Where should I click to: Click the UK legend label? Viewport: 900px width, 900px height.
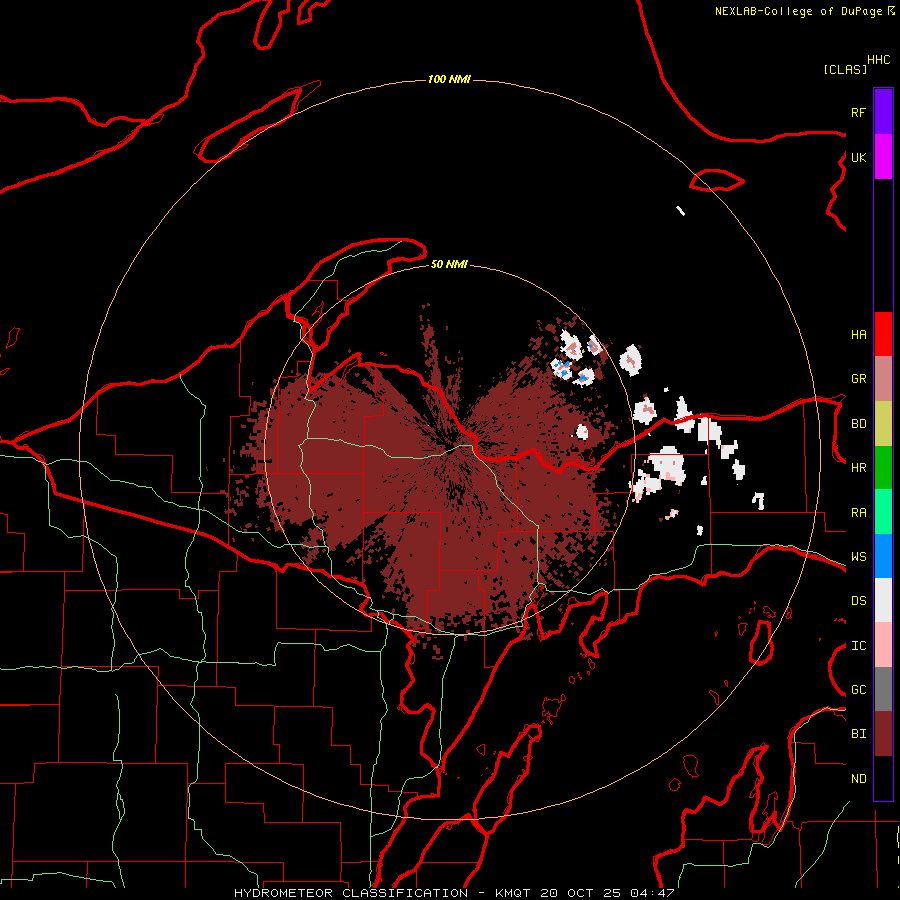(x=858, y=157)
